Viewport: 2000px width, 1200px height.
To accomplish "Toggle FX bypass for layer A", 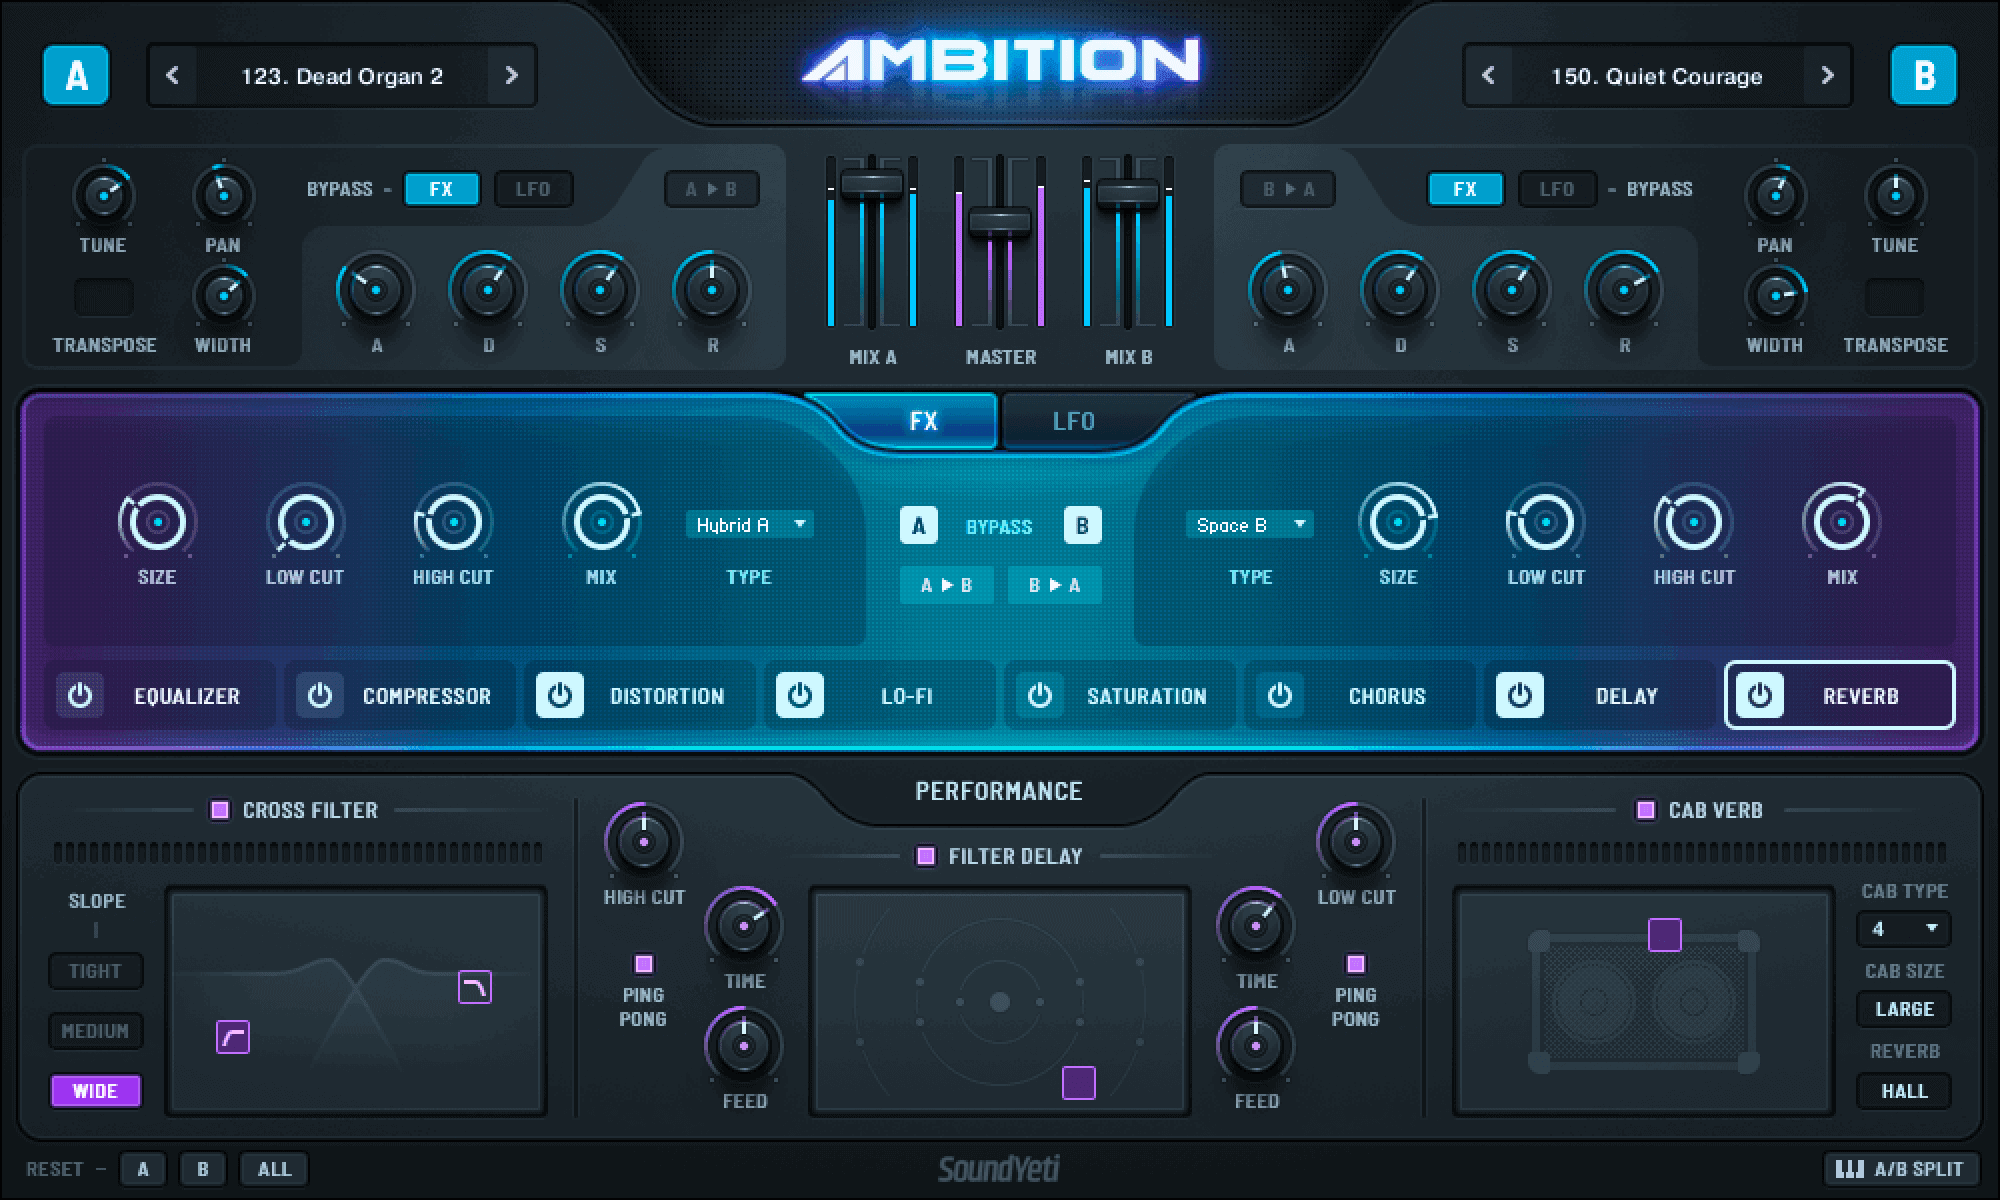I will coord(441,189).
